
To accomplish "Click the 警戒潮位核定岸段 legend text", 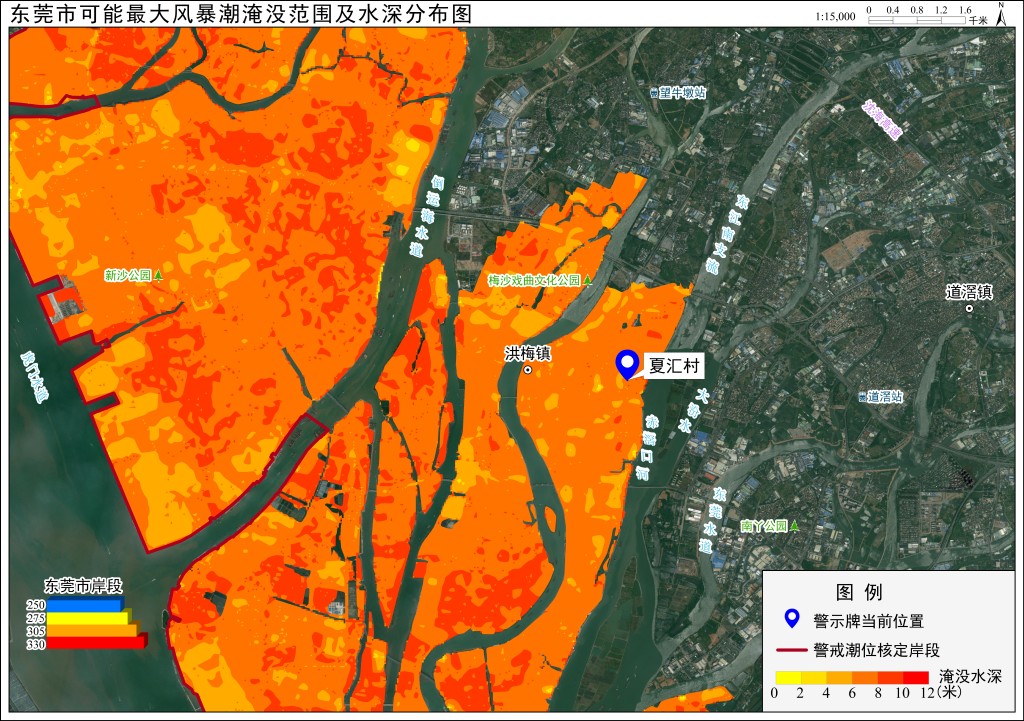I will click(877, 650).
